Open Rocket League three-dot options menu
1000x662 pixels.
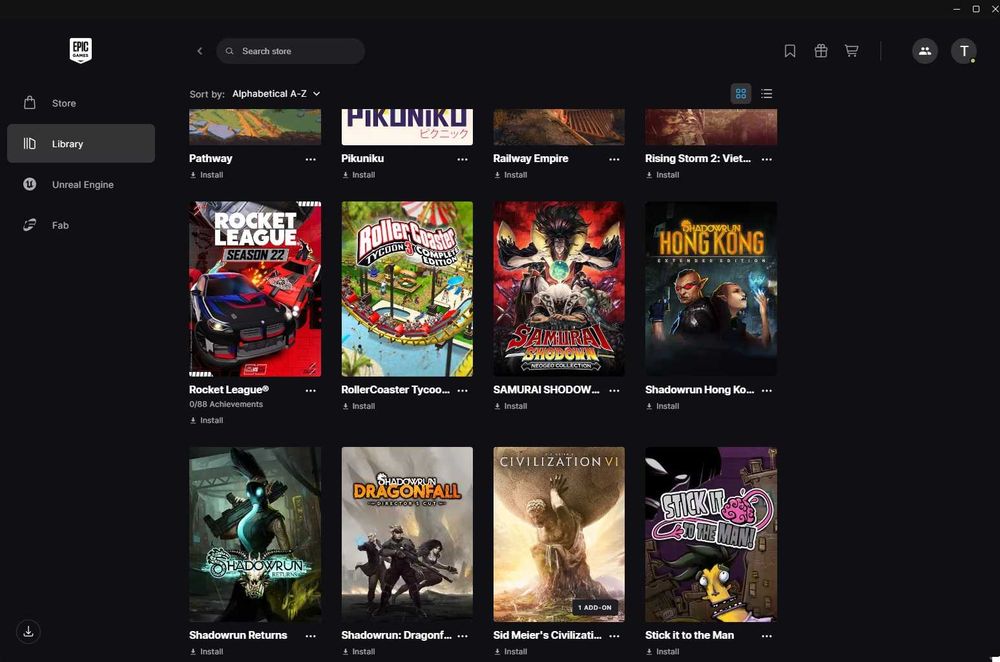(x=311, y=390)
